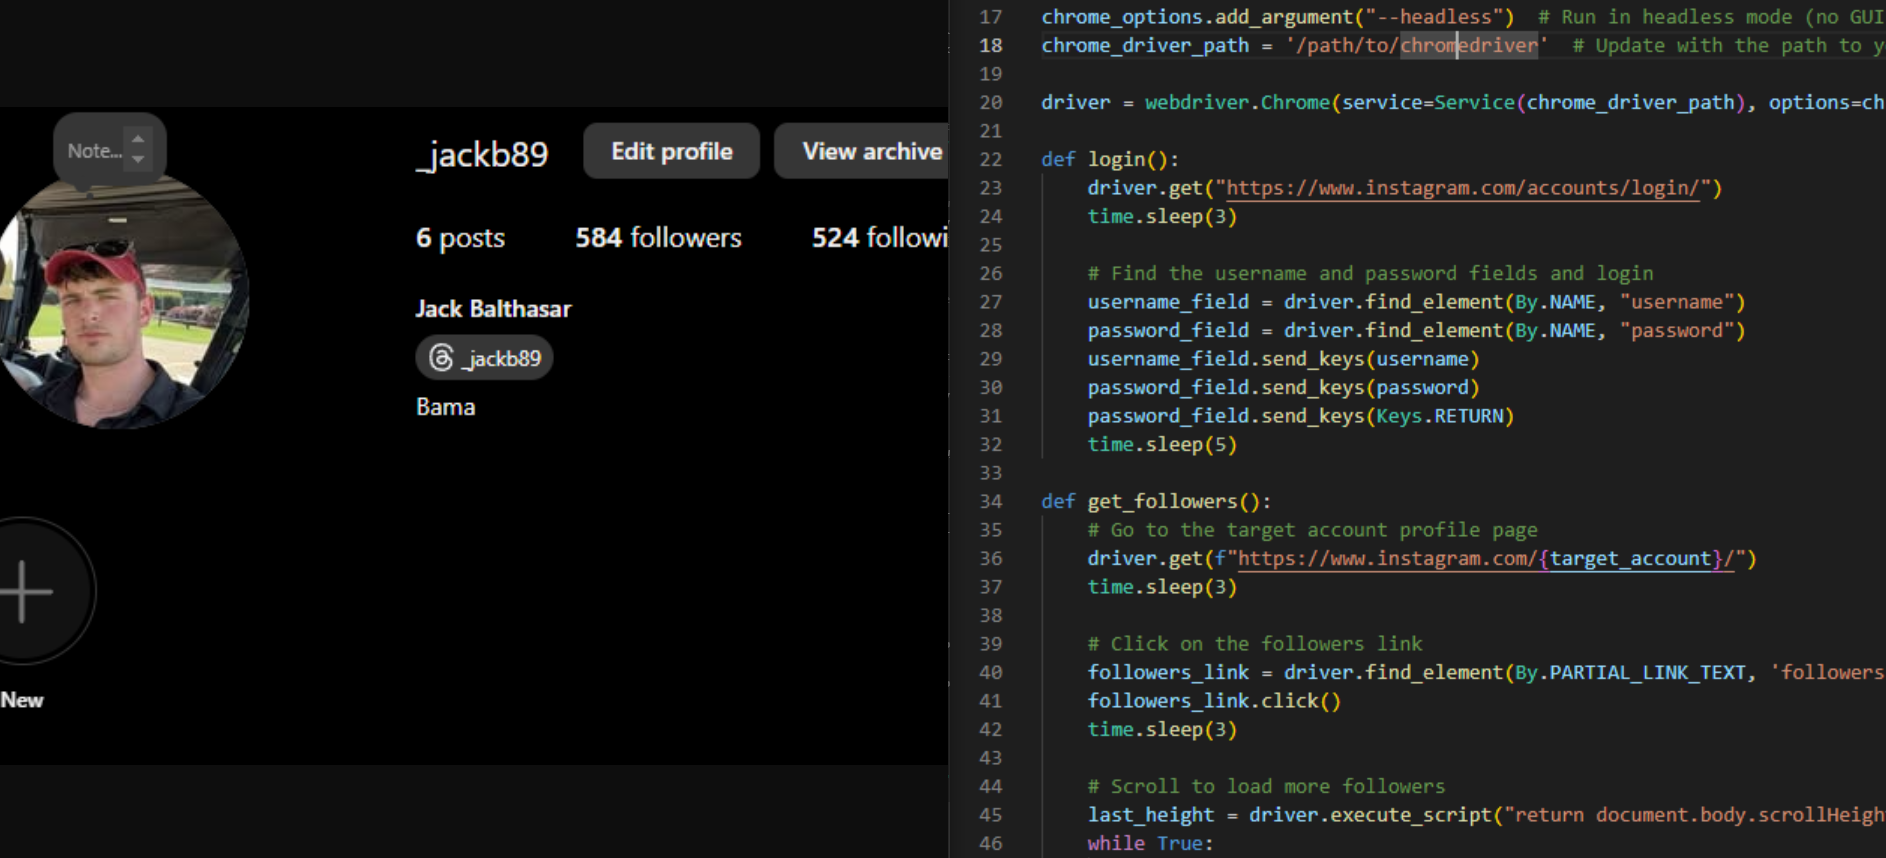
Task: Click the Threads logo icon in the badge
Action: [x=441, y=358]
